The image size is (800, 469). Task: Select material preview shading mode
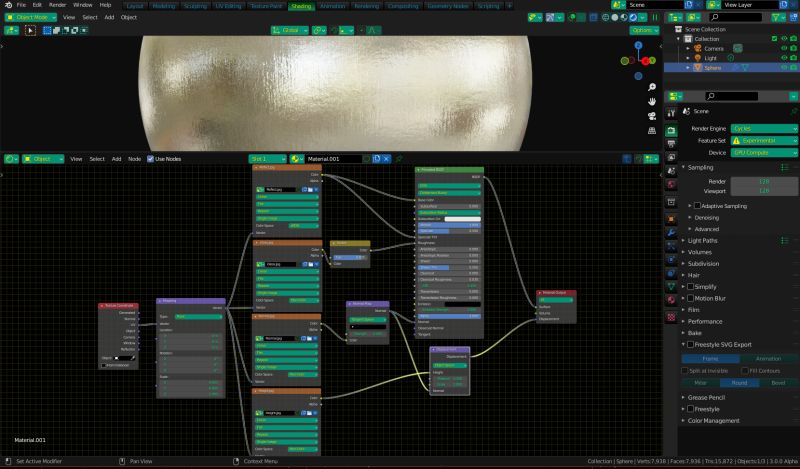pos(624,17)
